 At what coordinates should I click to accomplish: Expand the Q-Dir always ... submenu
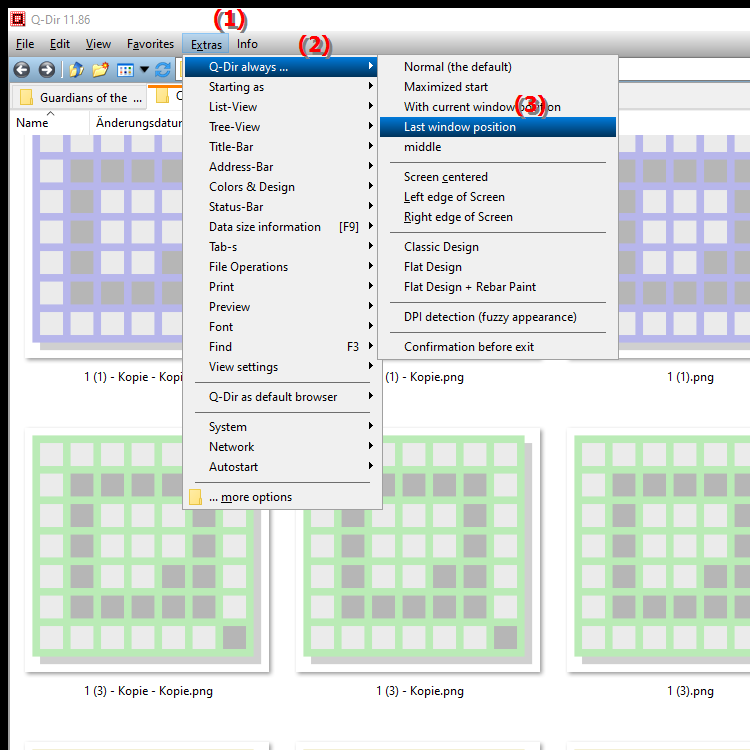pos(281,67)
